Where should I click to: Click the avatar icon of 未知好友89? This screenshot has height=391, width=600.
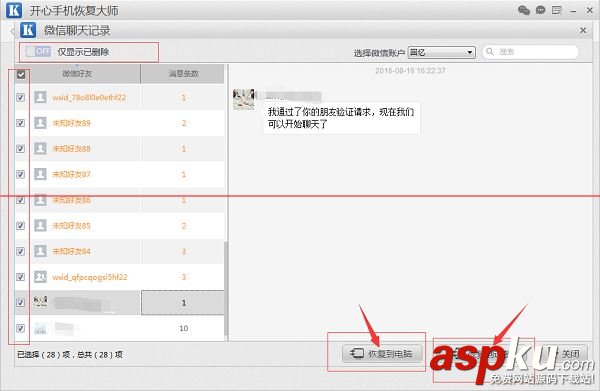click(x=40, y=123)
